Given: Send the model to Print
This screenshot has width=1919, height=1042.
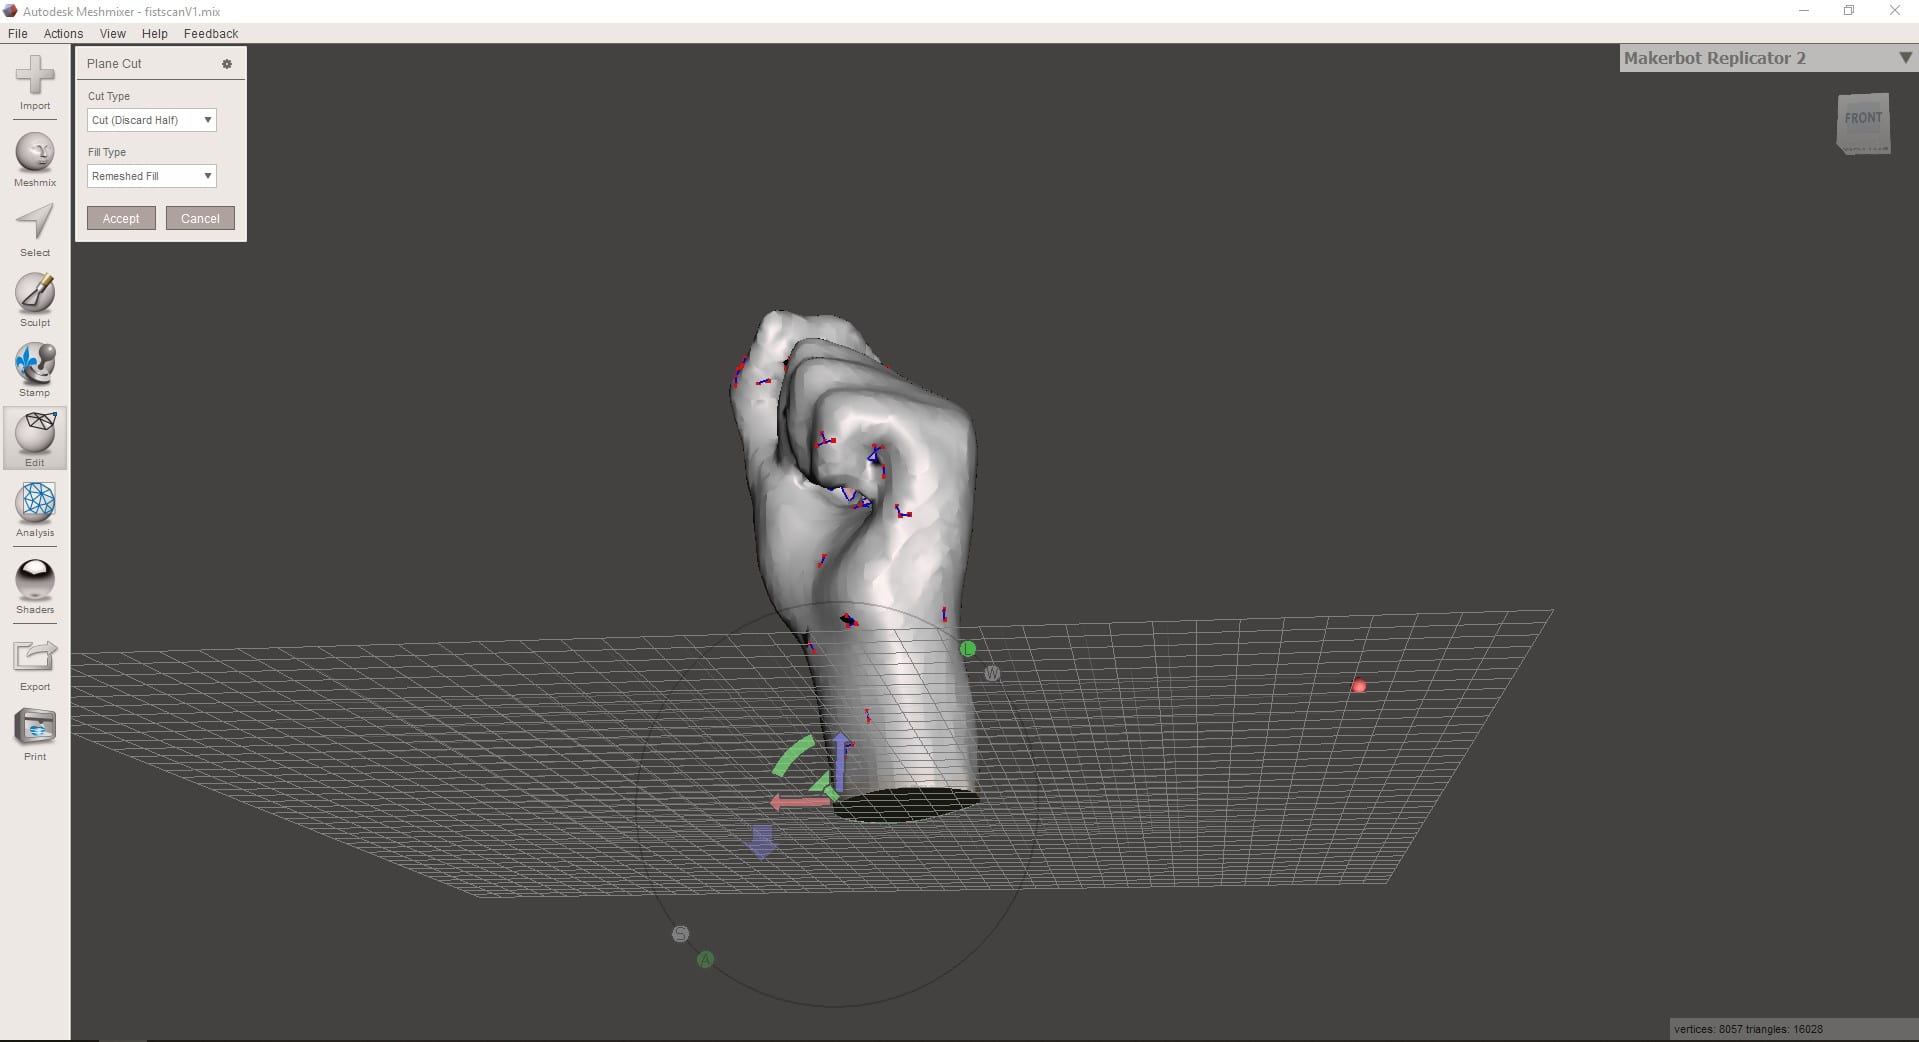Looking at the screenshot, I should [x=35, y=728].
